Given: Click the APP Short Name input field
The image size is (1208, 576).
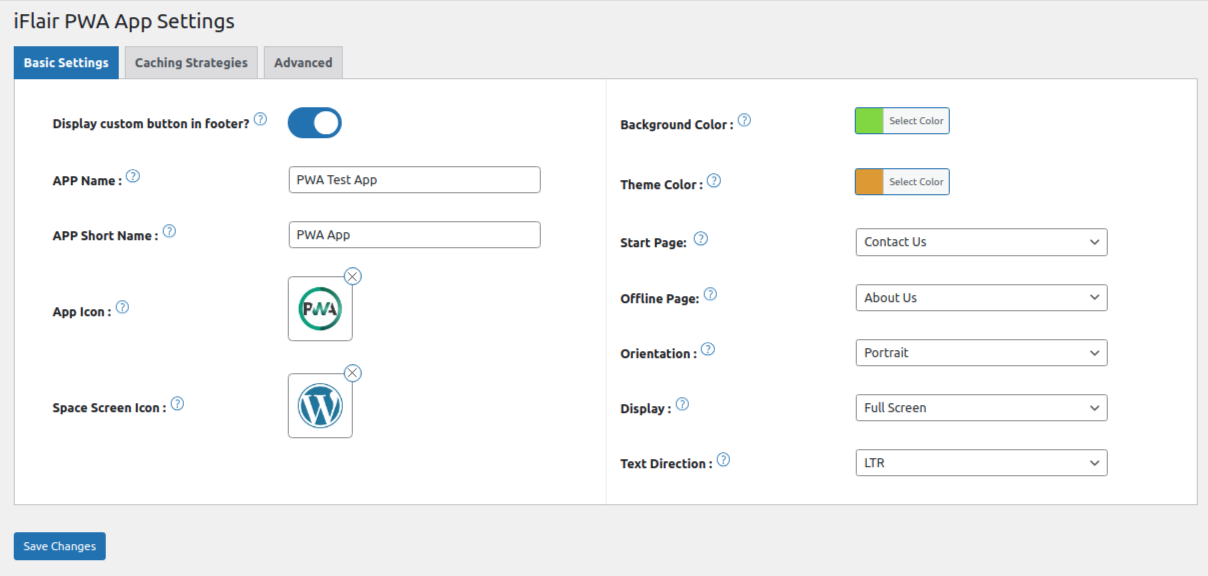Looking at the screenshot, I should tap(413, 234).
